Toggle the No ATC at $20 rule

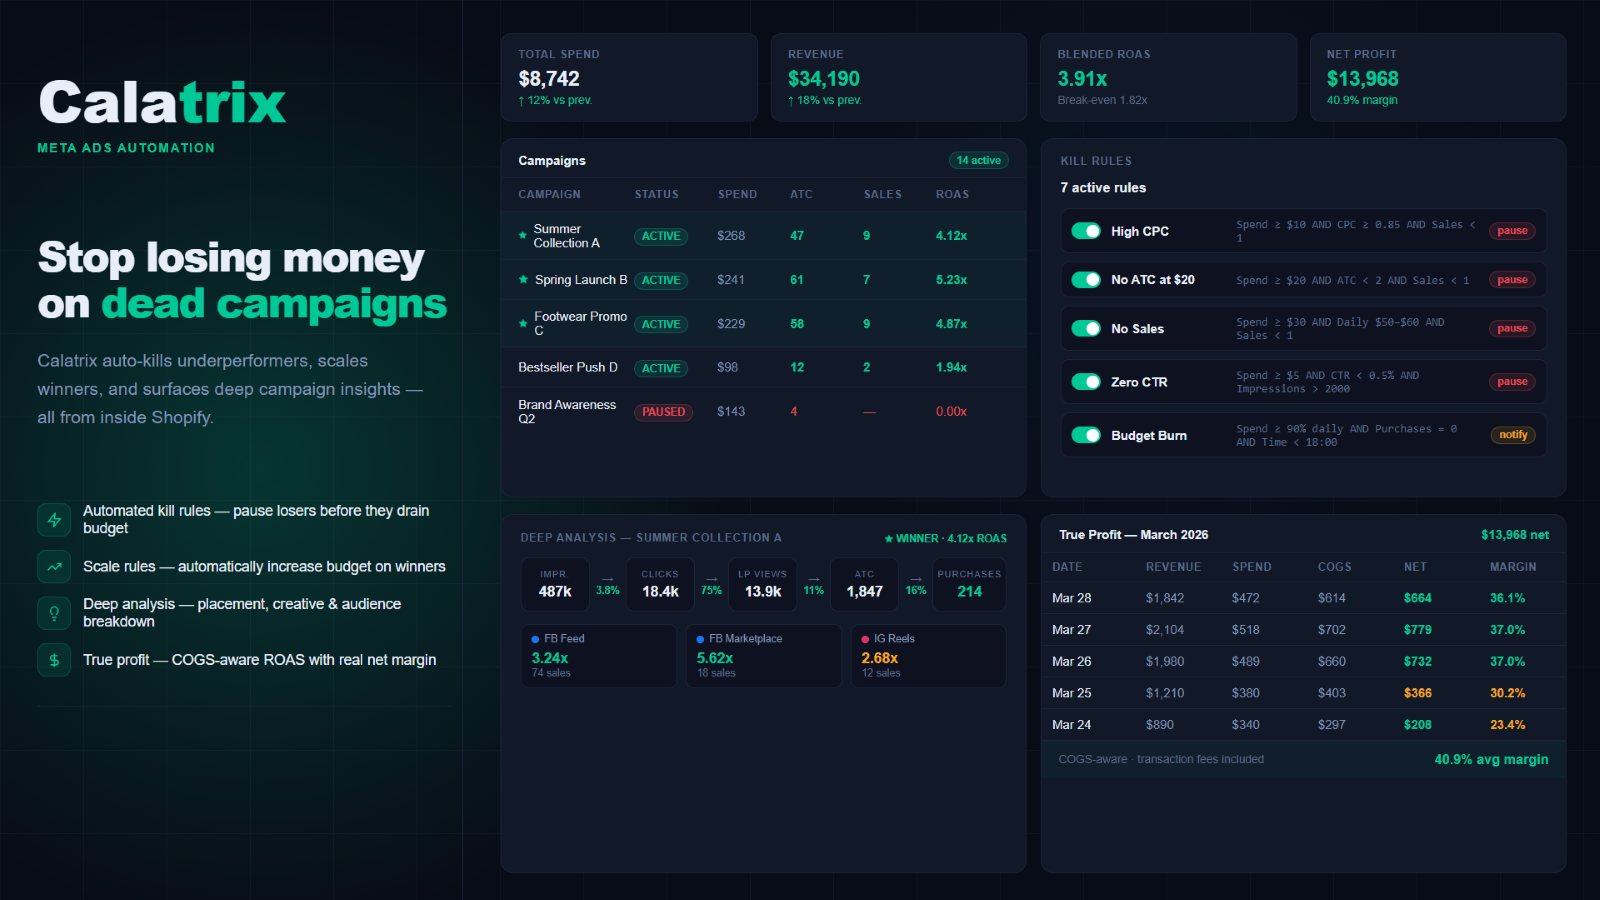tap(1086, 280)
